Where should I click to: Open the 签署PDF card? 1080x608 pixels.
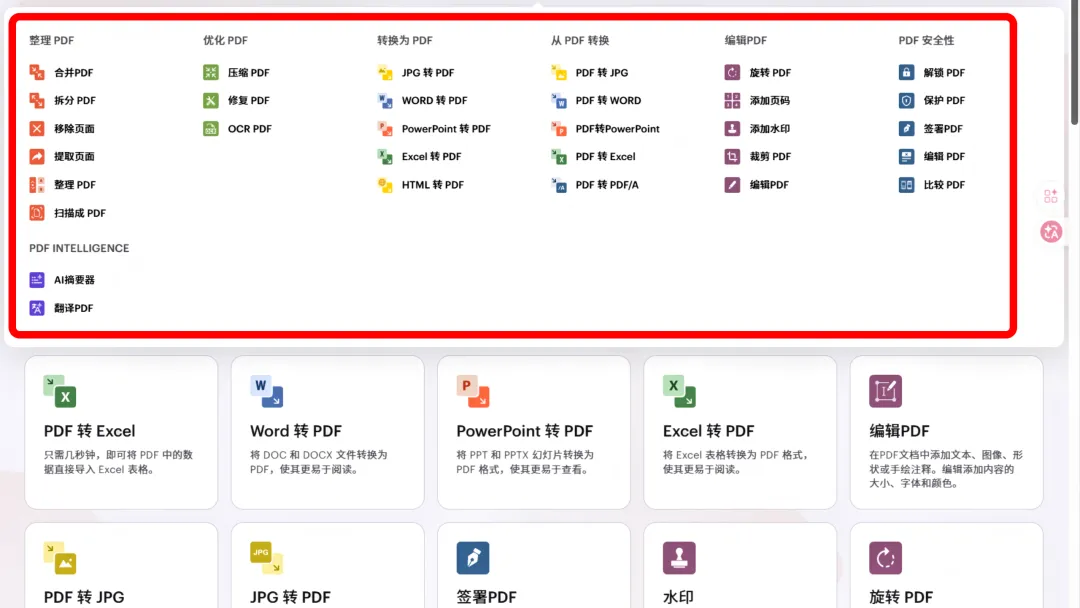click(x=534, y=565)
